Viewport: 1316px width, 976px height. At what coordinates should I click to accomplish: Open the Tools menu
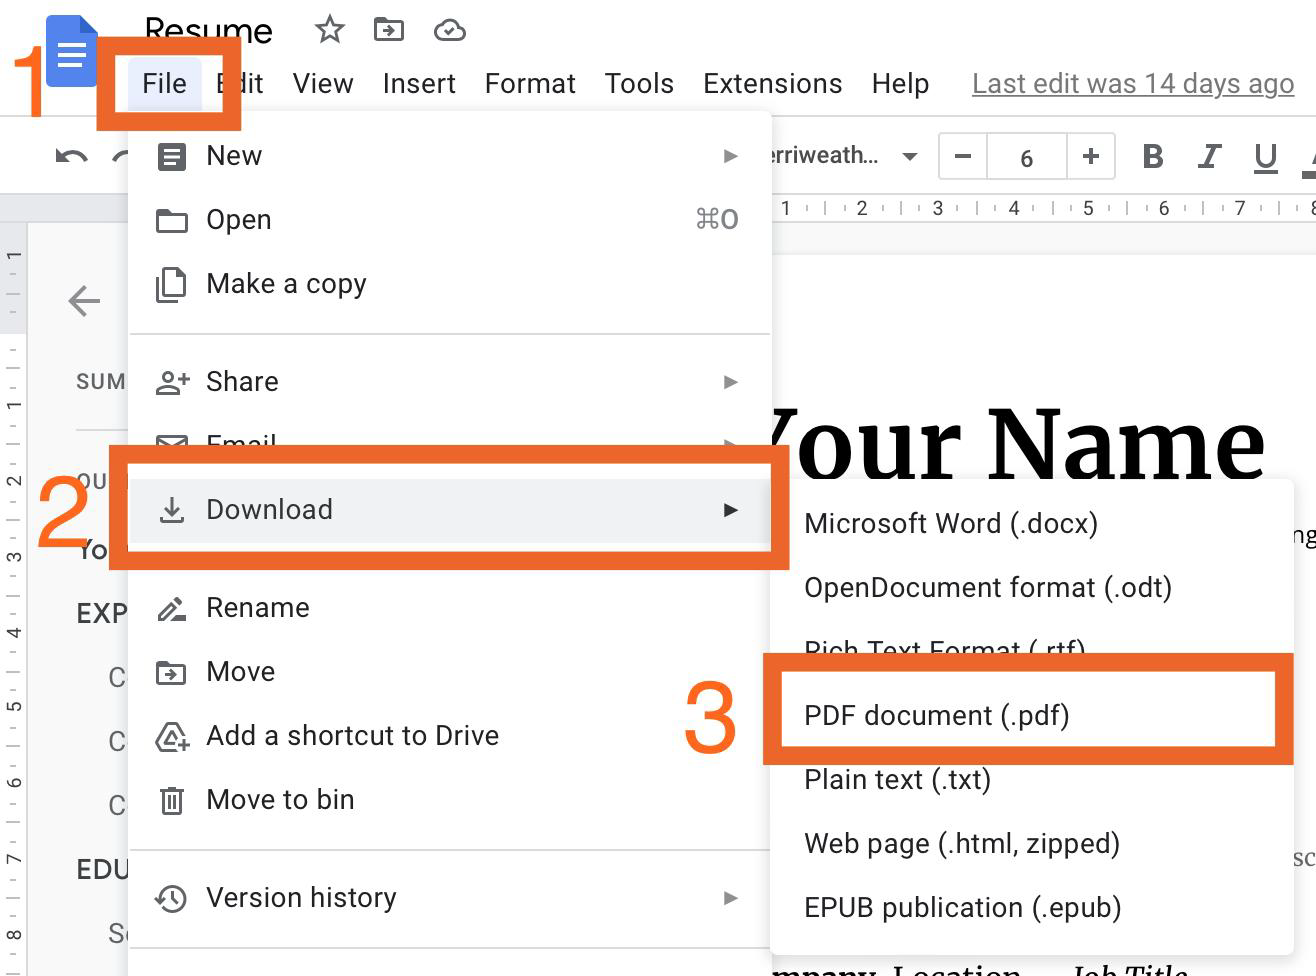coord(639,84)
